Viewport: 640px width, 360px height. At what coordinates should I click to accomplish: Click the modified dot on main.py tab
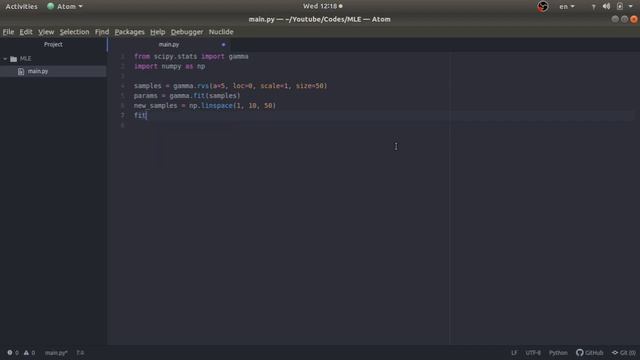[x=223, y=44]
